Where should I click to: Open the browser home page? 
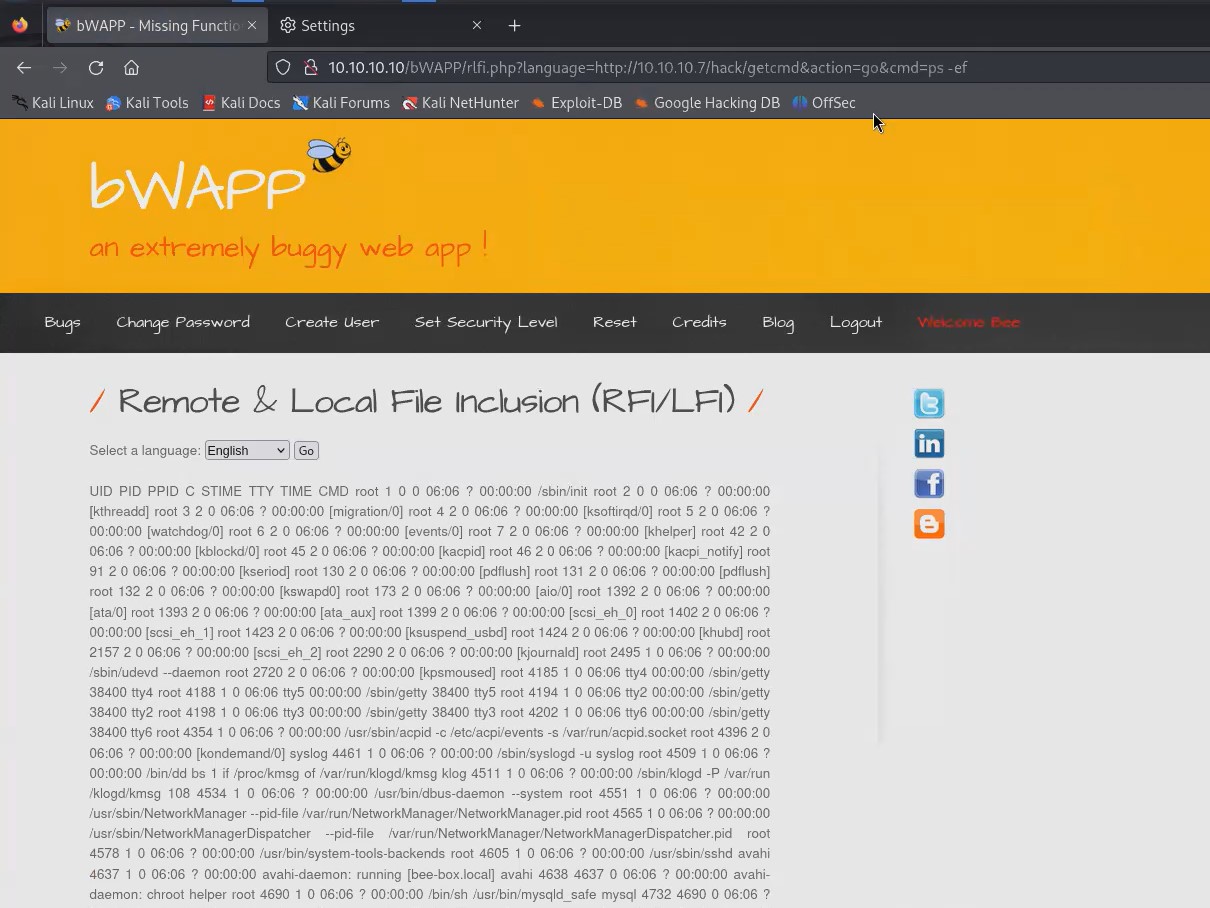tap(131, 68)
